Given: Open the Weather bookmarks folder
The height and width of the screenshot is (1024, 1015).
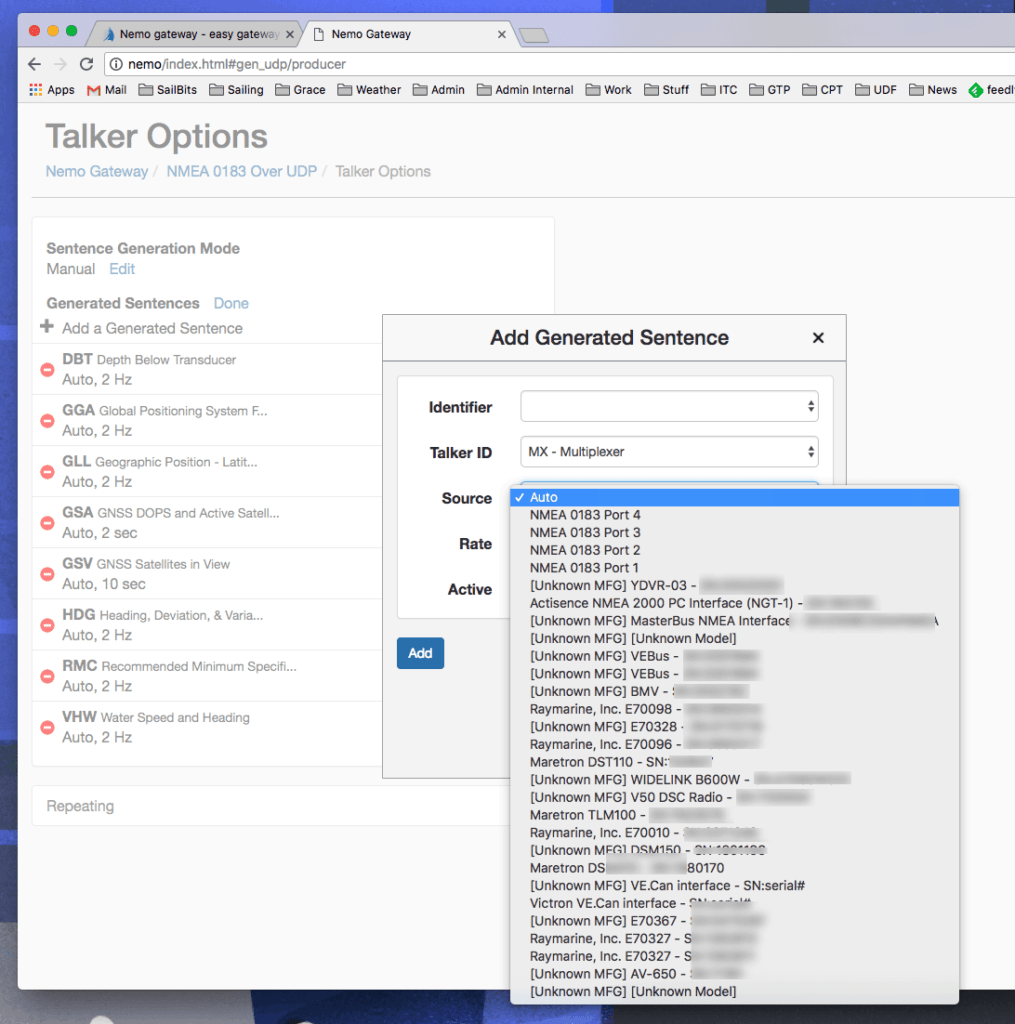Looking at the screenshot, I should coord(370,89).
